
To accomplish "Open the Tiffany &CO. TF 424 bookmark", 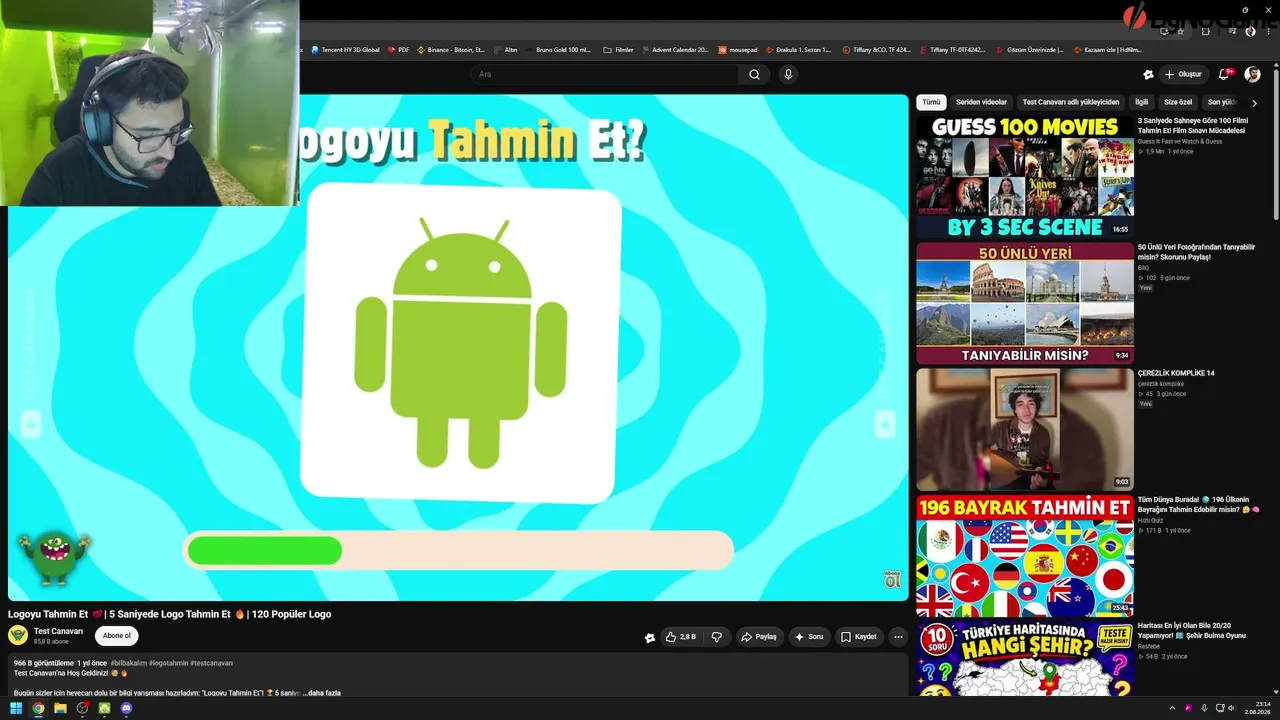I will pyautogui.click(x=877, y=49).
